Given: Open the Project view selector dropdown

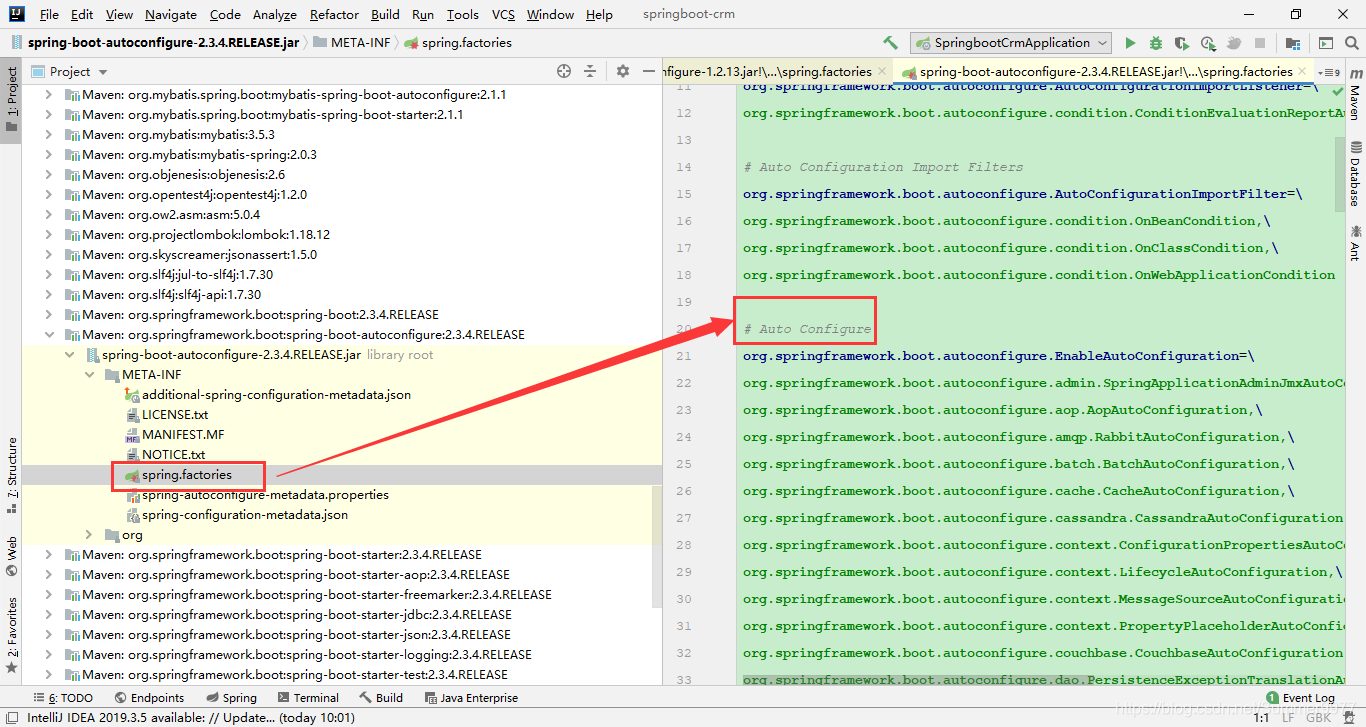Looking at the screenshot, I should click(x=103, y=72).
